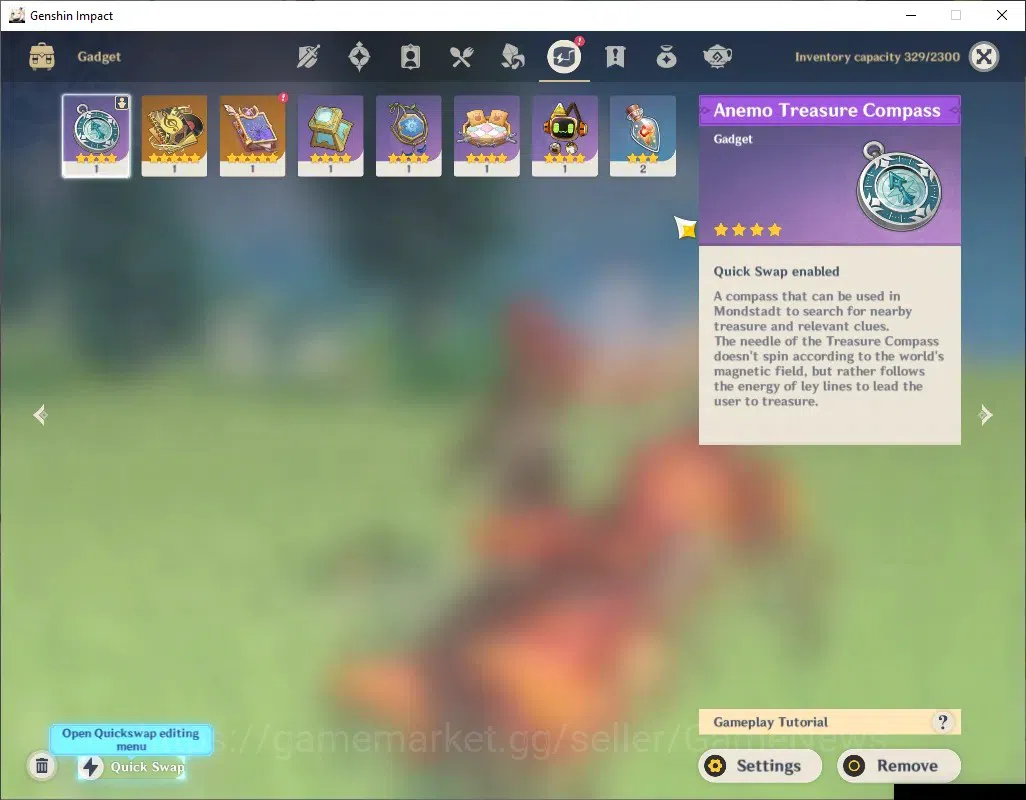Select the black robot cat gadget
The image size is (1026, 800).
[565, 136]
